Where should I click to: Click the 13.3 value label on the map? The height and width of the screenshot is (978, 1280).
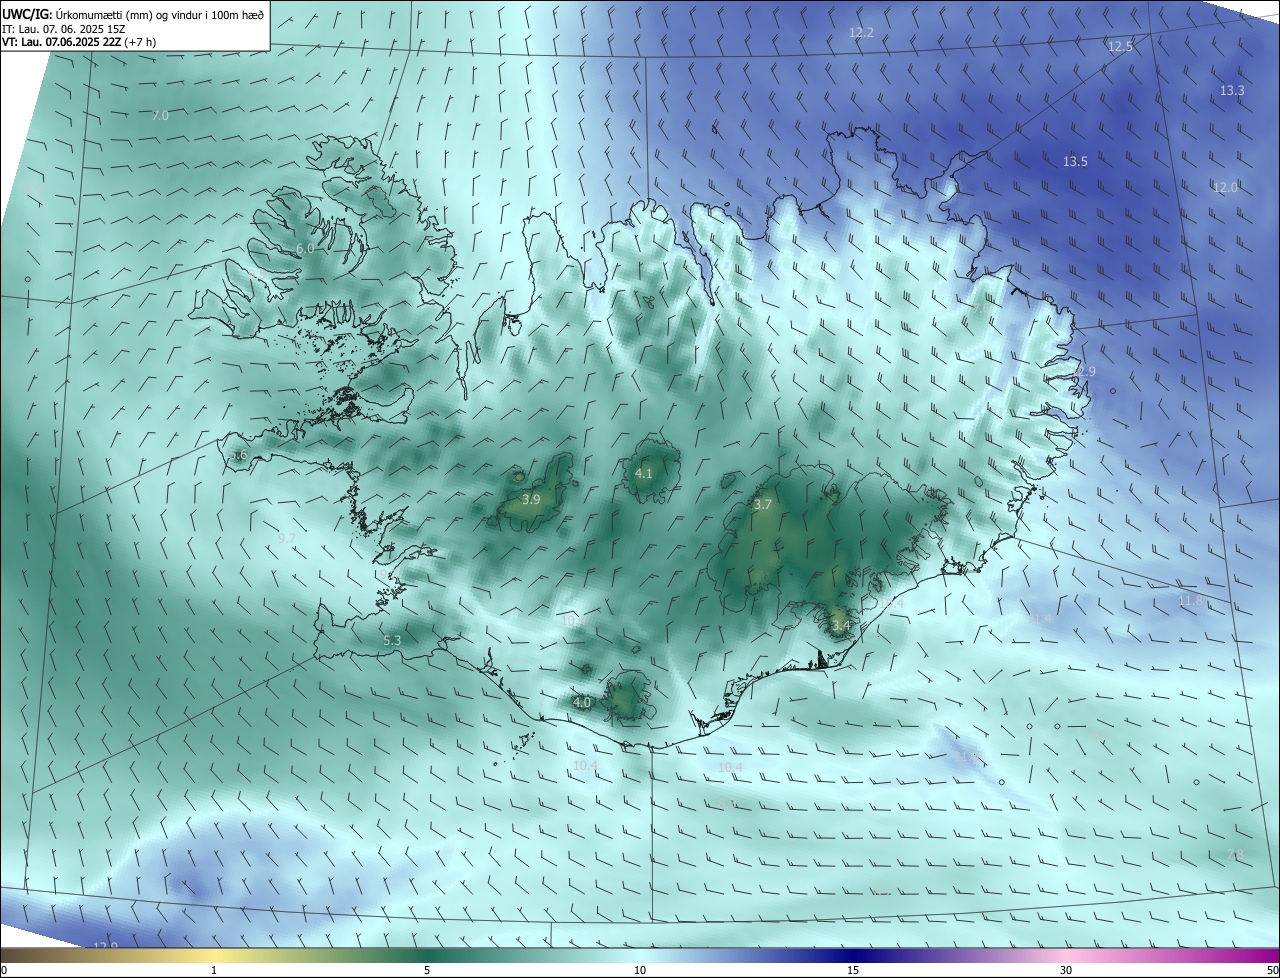(1232, 91)
